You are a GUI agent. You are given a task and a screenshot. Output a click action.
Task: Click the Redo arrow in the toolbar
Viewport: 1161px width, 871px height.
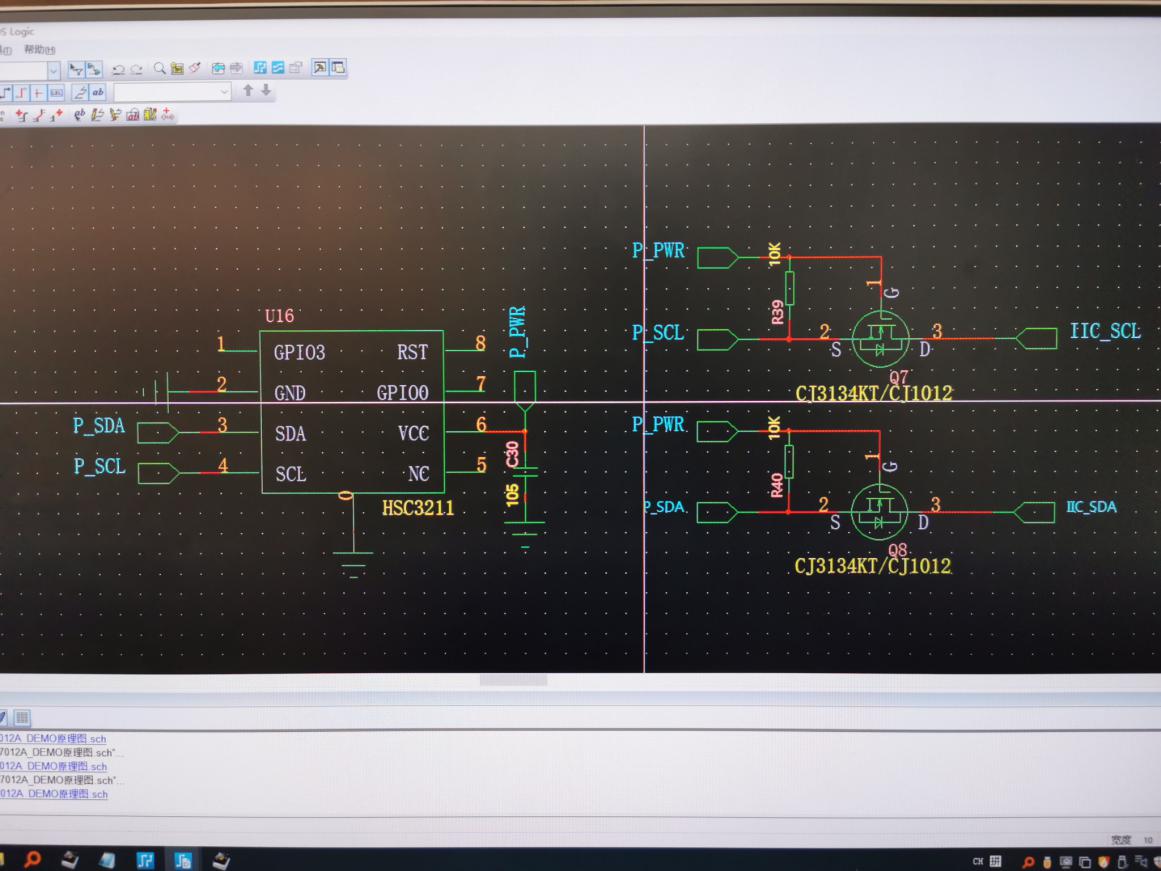(x=137, y=69)
